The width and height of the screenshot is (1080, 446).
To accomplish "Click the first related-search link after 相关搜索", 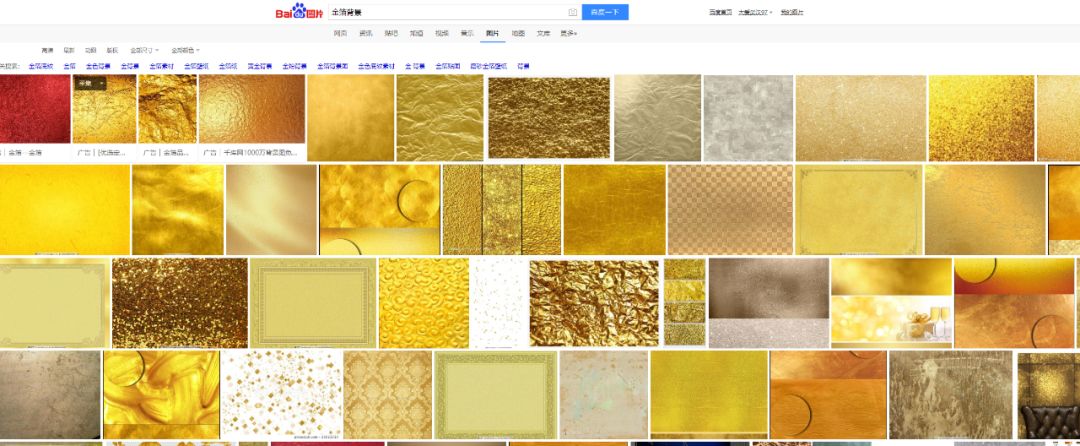I will 41,66.
